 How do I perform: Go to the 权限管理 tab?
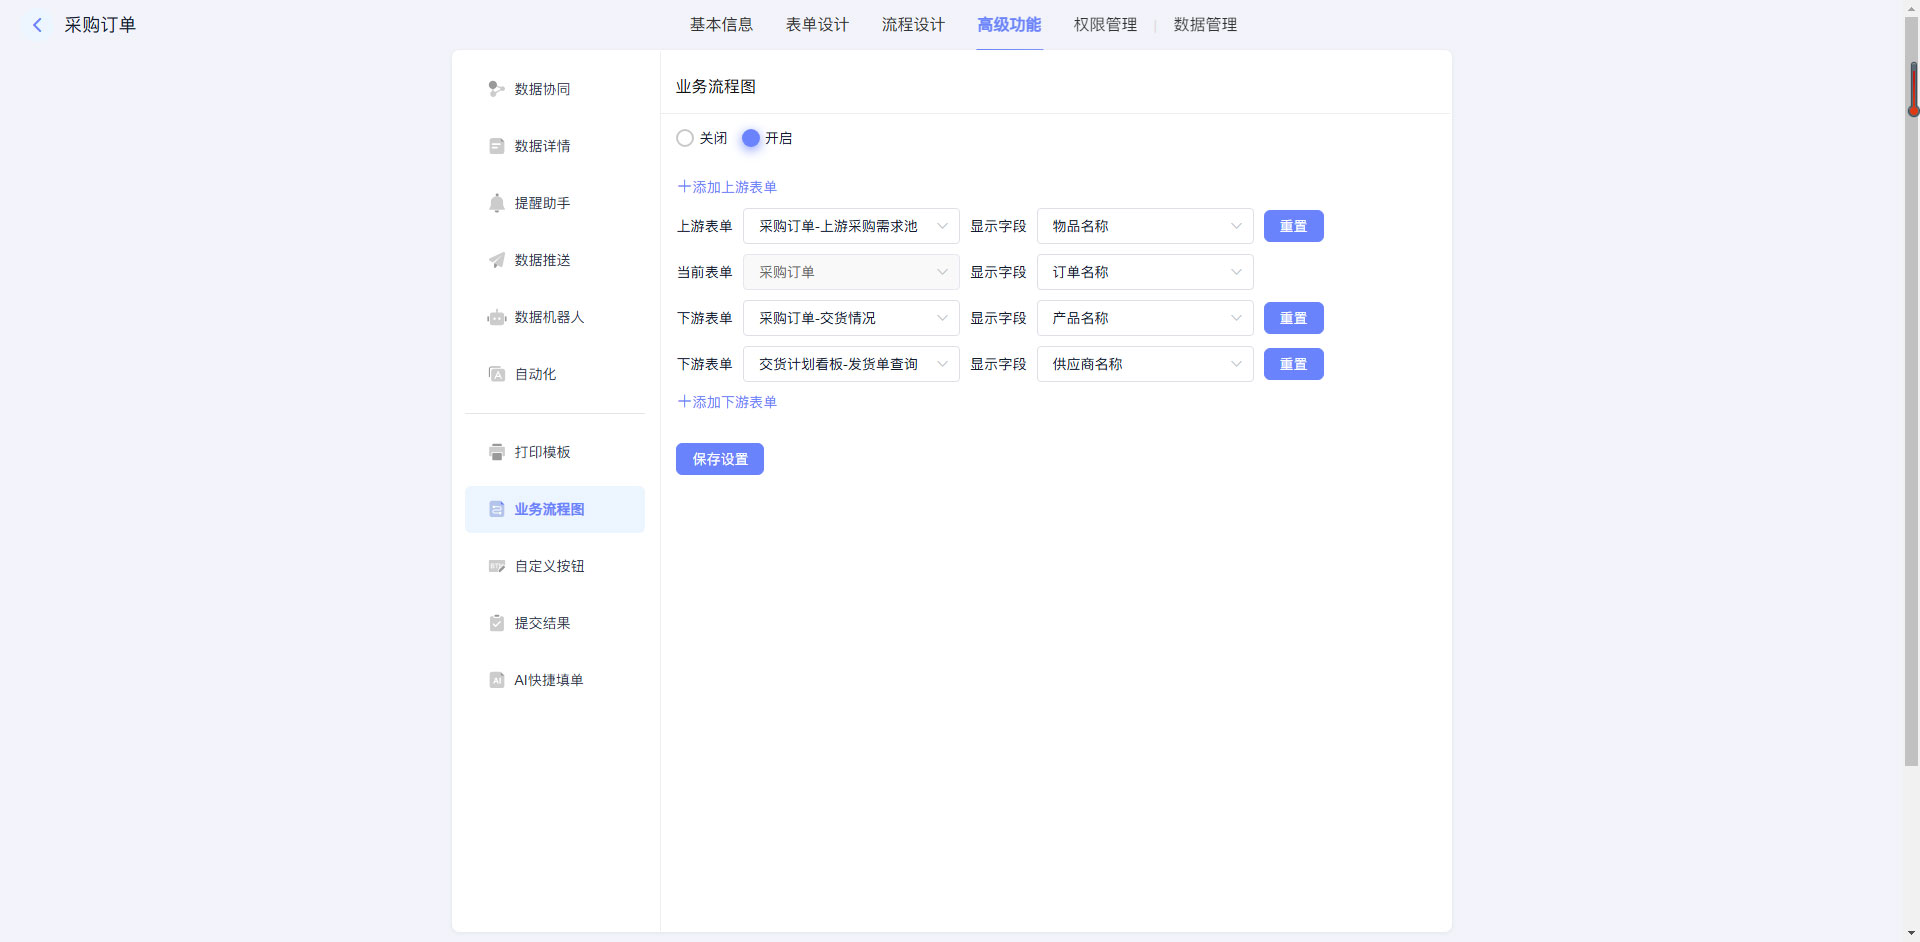pyautogui.click(x=1105, y=25)
